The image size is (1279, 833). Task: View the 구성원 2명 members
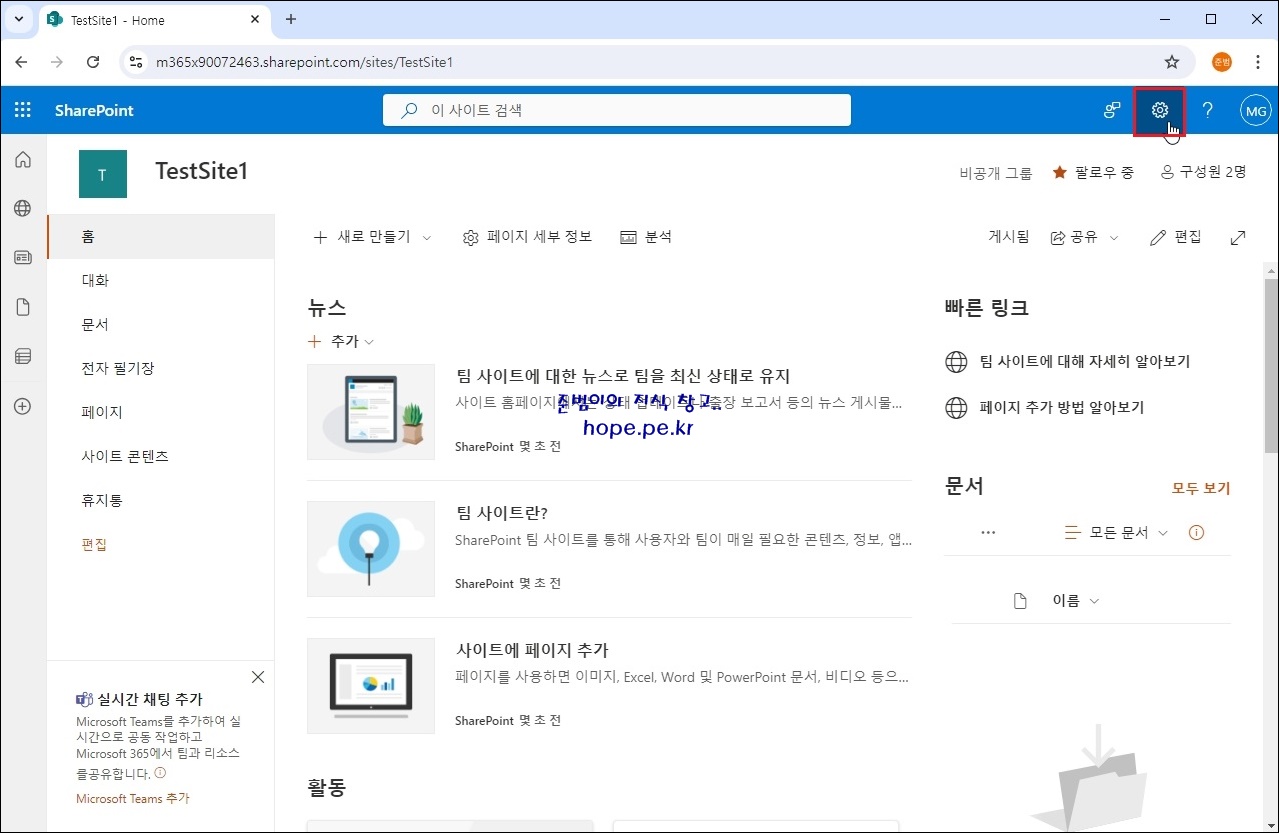point(1203,172)
